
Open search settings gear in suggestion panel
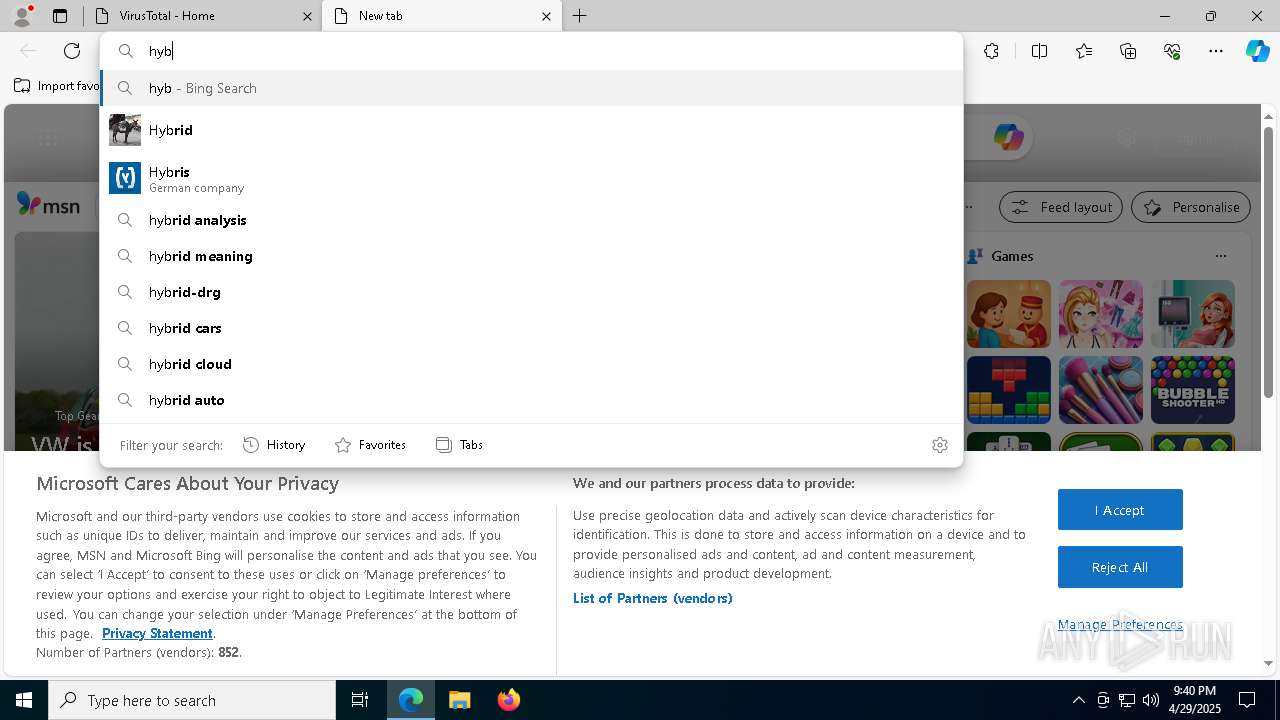[x=939, y=445]
